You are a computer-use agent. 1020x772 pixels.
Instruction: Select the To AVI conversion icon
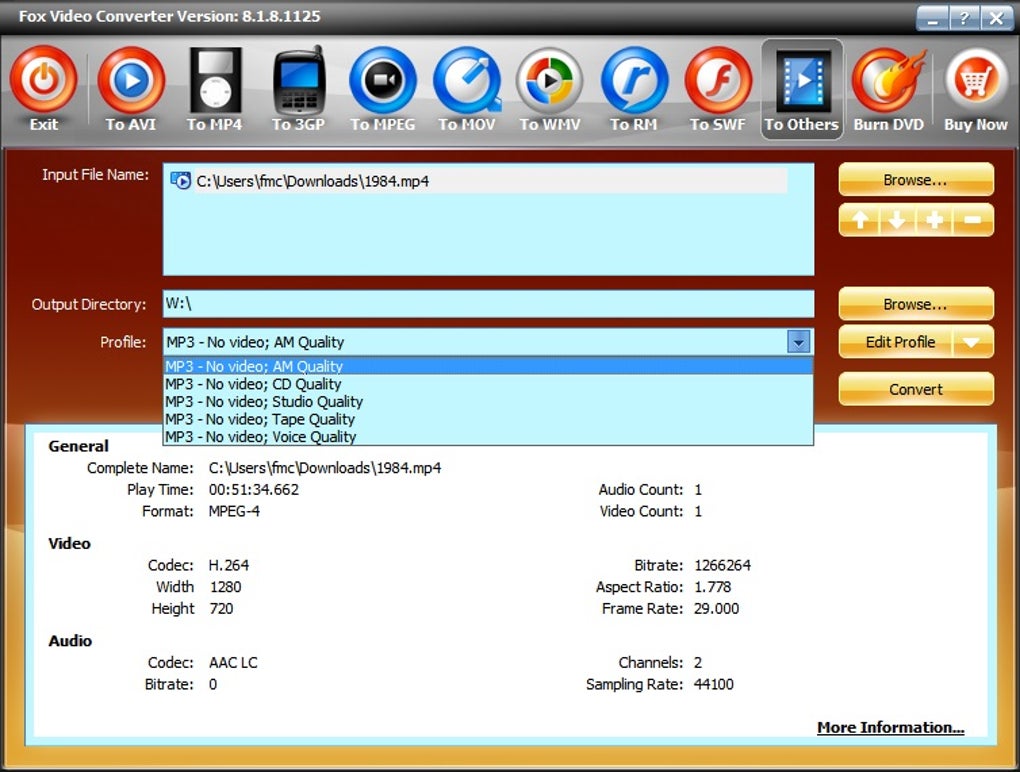131,80
